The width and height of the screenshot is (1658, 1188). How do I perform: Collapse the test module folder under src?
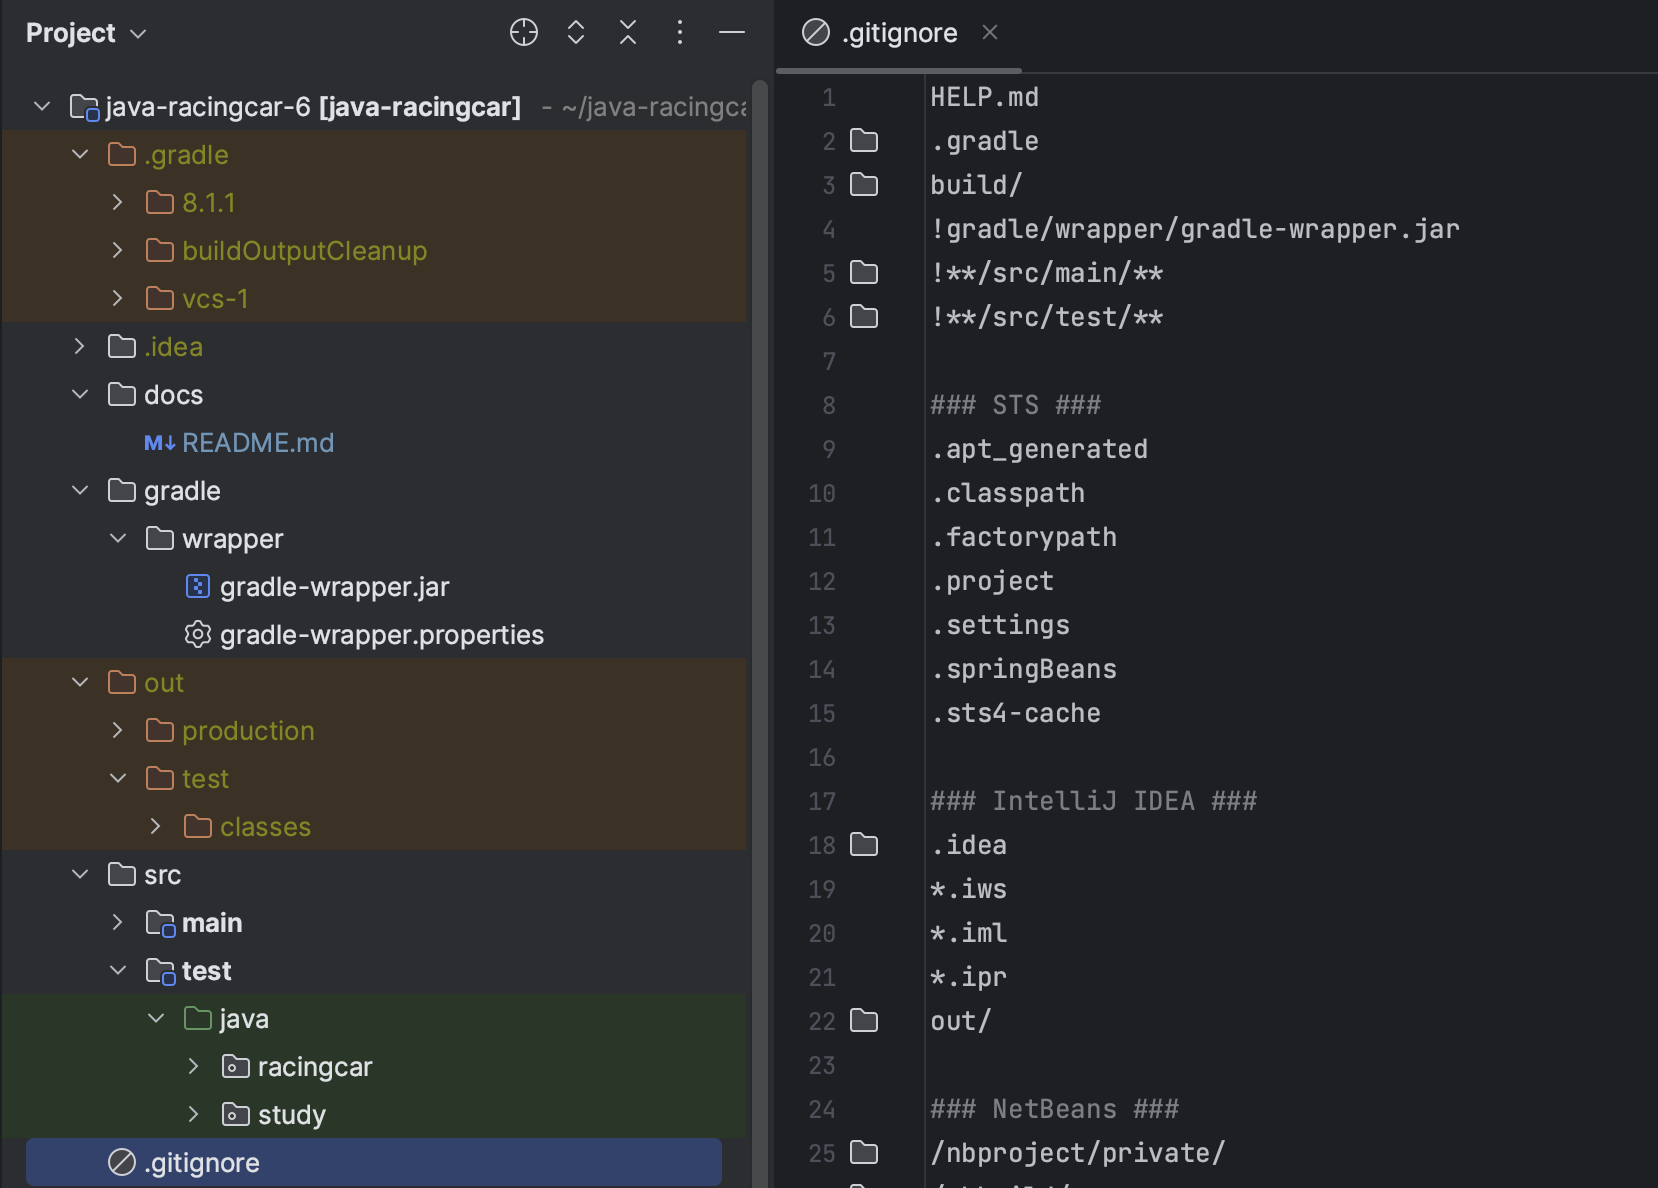[x=118, y=970]
